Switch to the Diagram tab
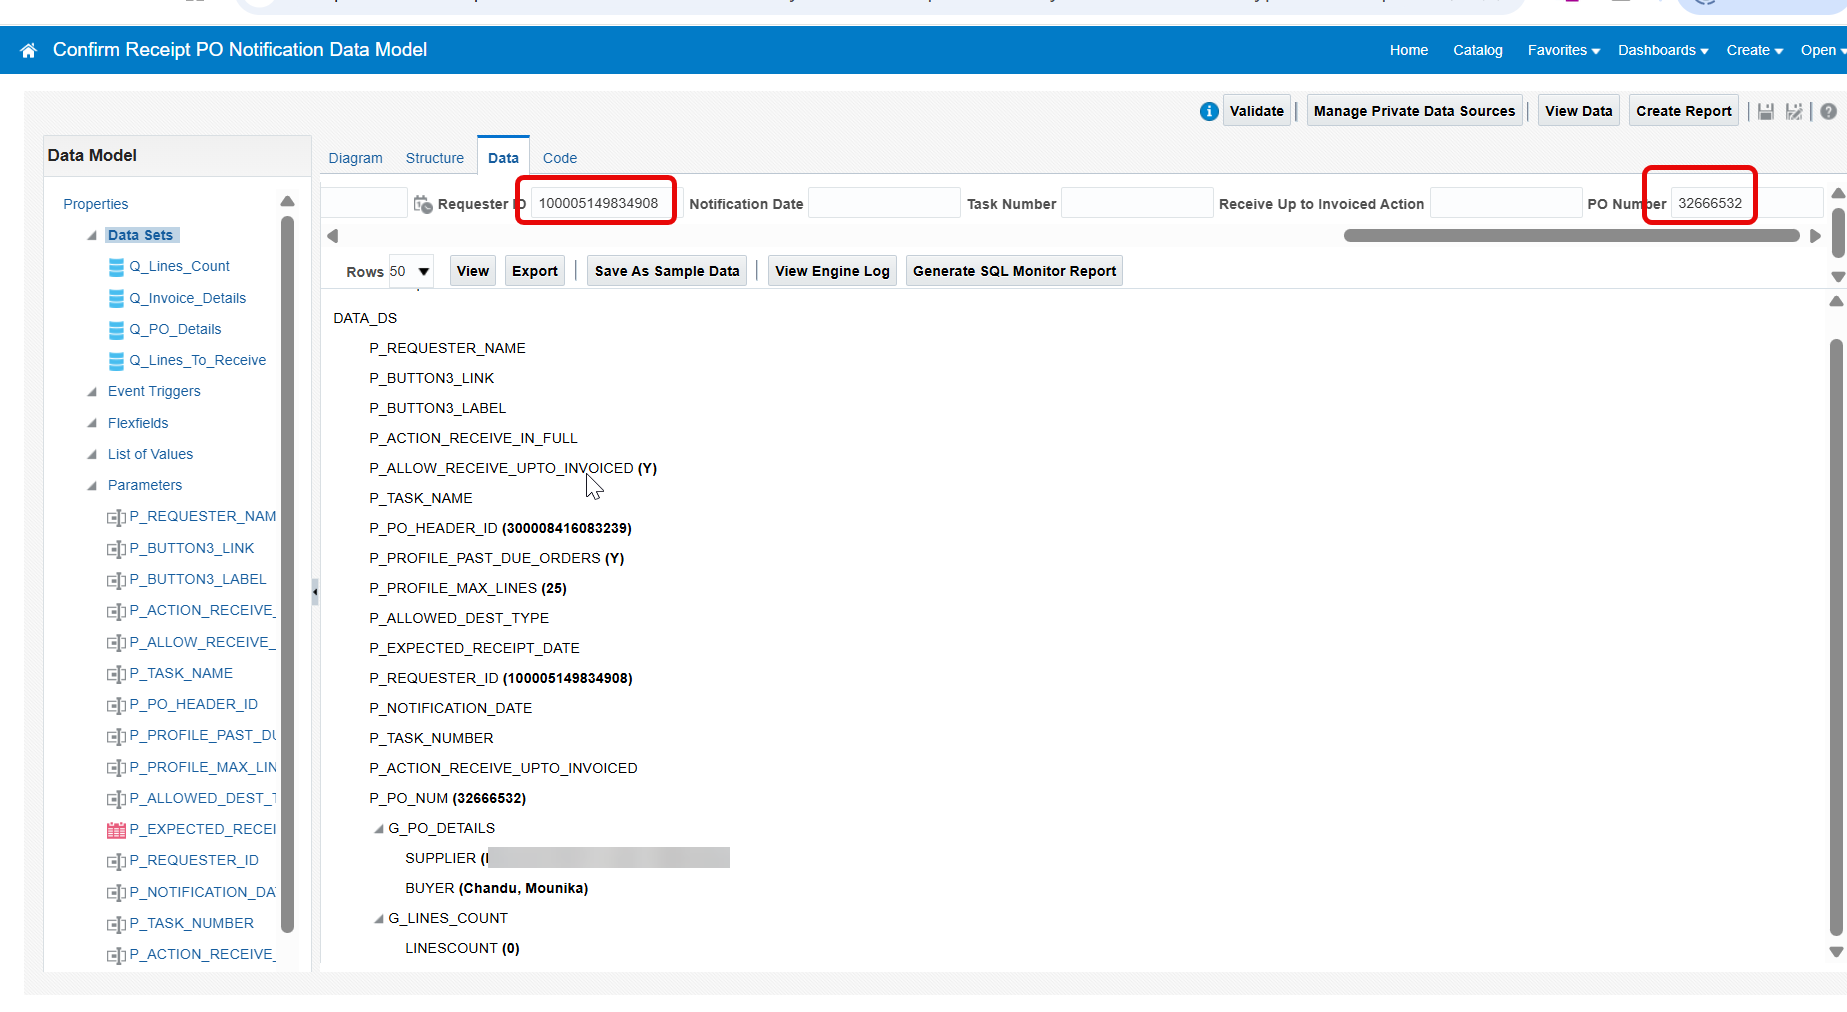The width and height of the screenshot is (1847, 1012). (x=355, y=158)
